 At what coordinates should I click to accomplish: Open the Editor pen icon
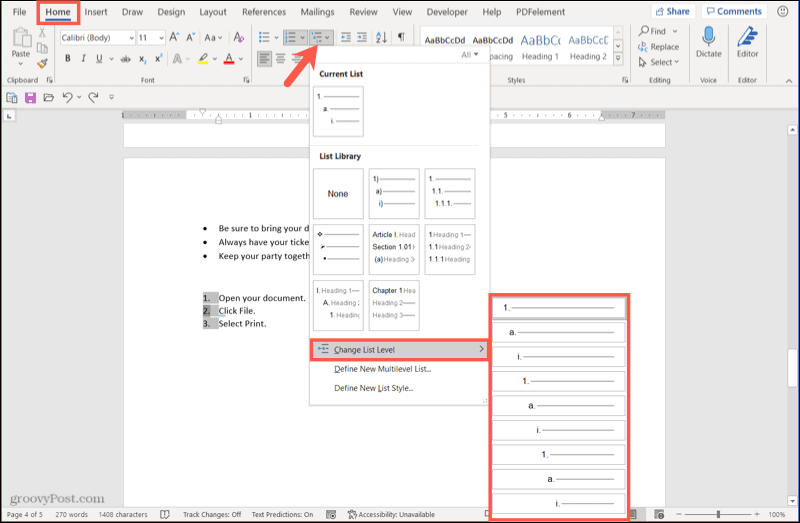(x=747, y=37)
